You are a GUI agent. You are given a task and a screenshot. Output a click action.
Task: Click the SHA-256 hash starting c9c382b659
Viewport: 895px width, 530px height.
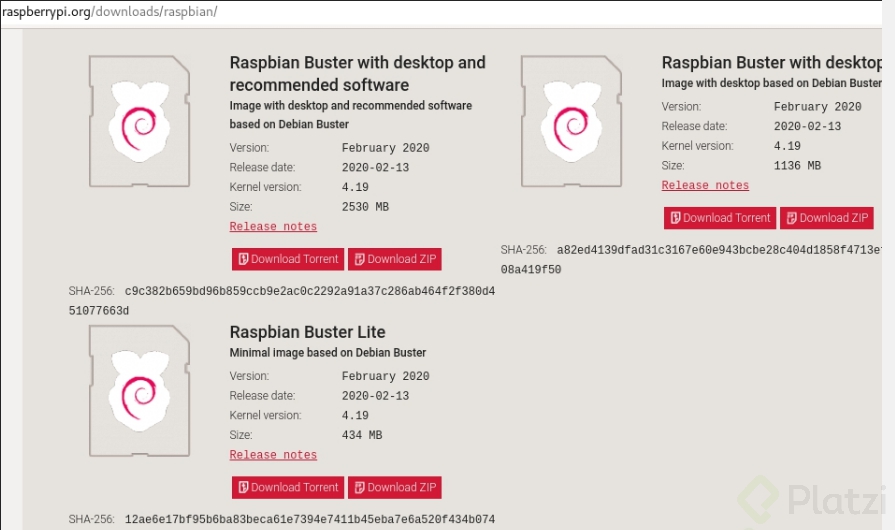pyautogui.click(x=310, y=291)
